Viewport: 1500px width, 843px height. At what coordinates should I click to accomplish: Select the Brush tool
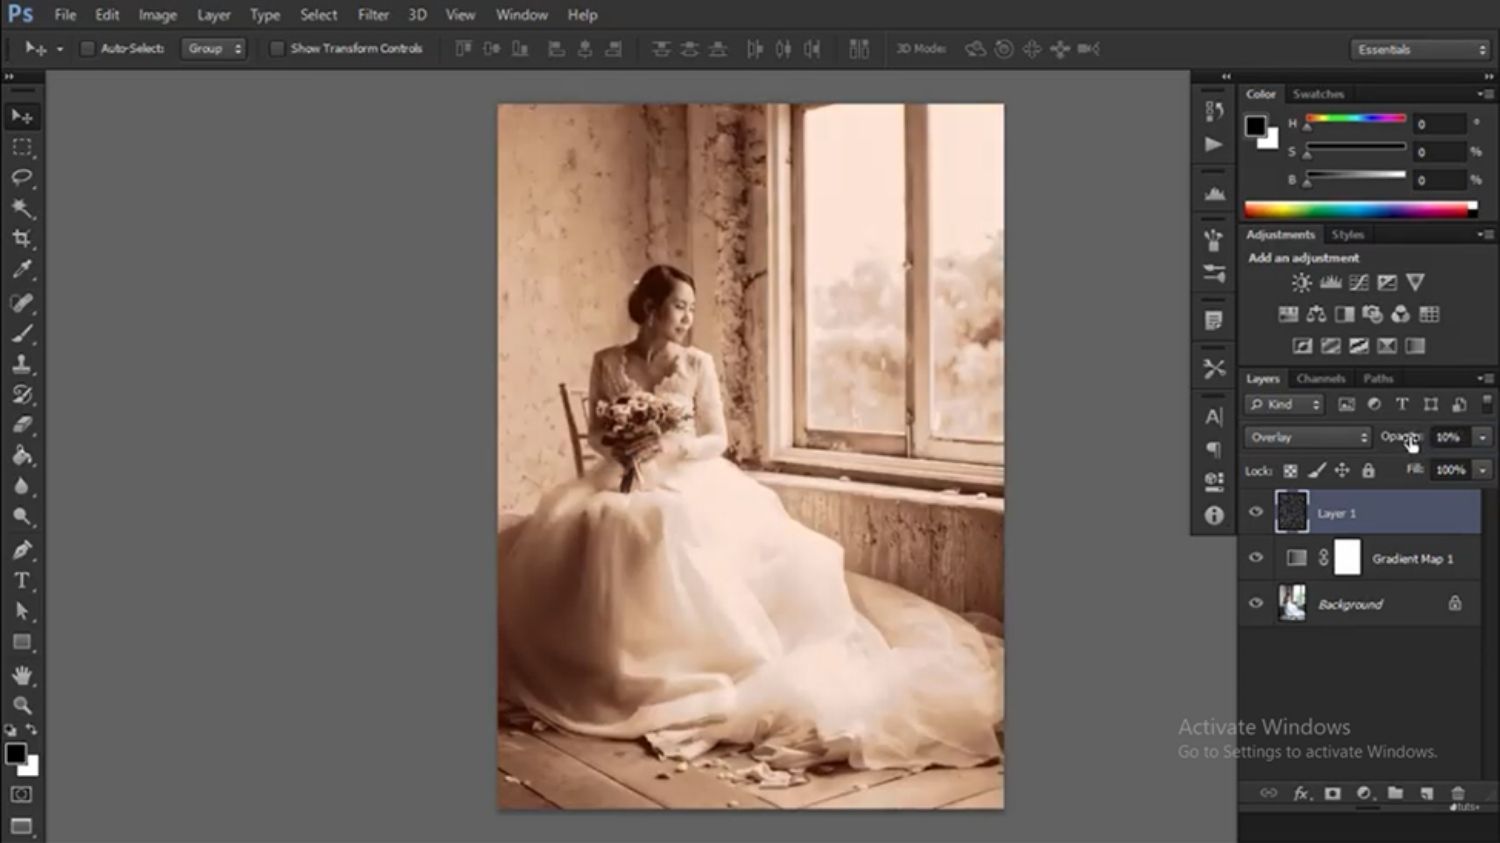22,333
